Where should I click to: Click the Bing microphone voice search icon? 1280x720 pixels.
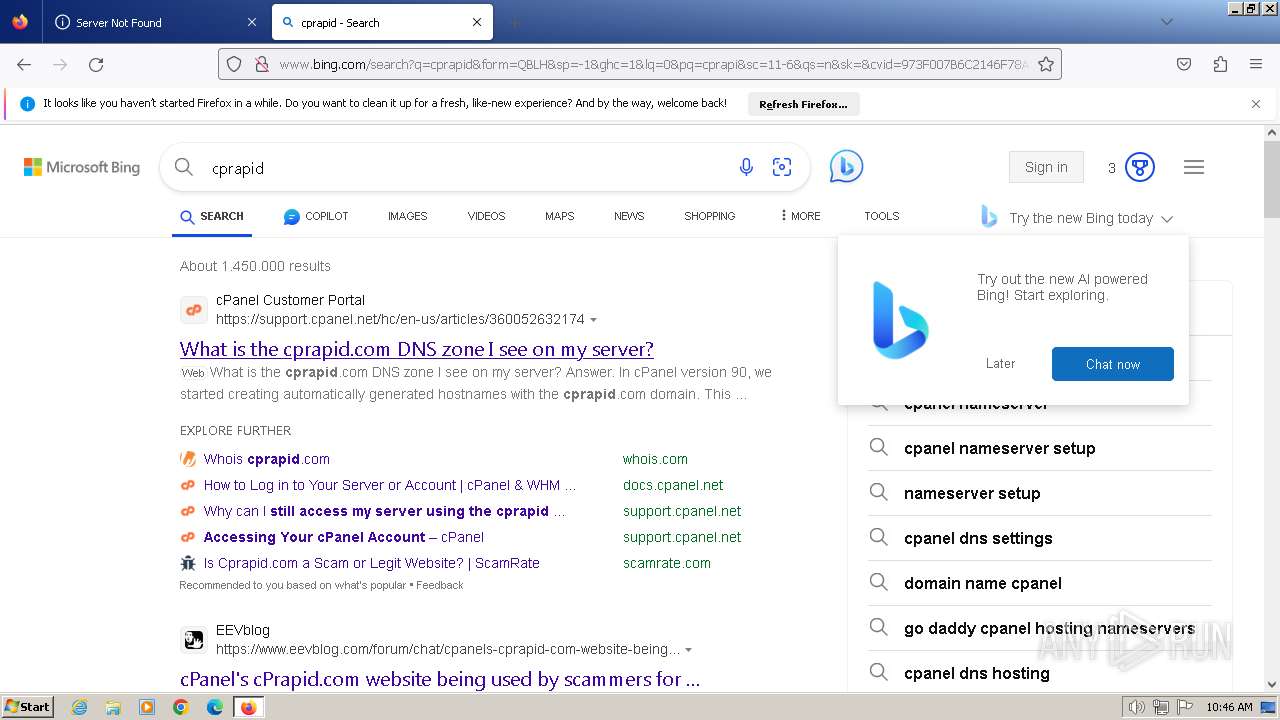pyautogui.click(x=746, y=167)
